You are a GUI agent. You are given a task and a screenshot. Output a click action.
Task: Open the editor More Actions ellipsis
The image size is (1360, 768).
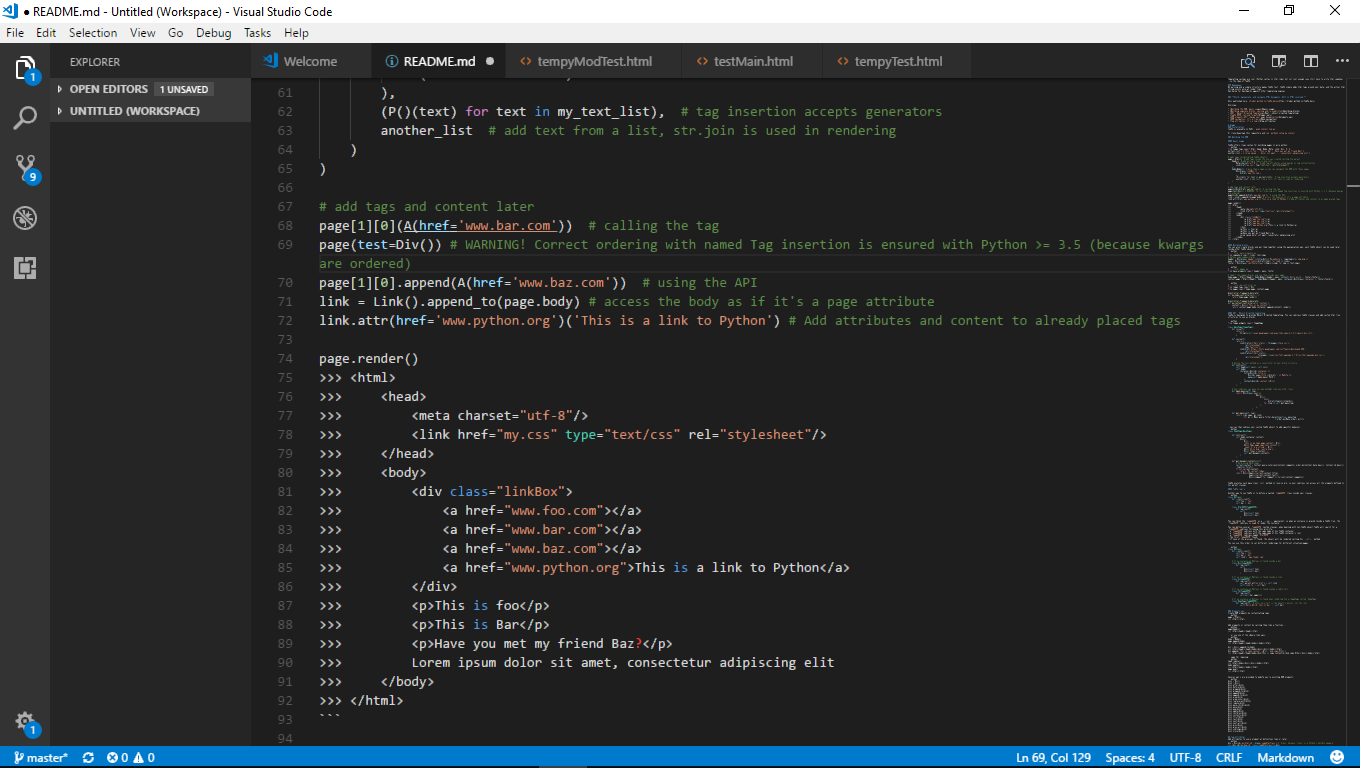click(1340, 61)
